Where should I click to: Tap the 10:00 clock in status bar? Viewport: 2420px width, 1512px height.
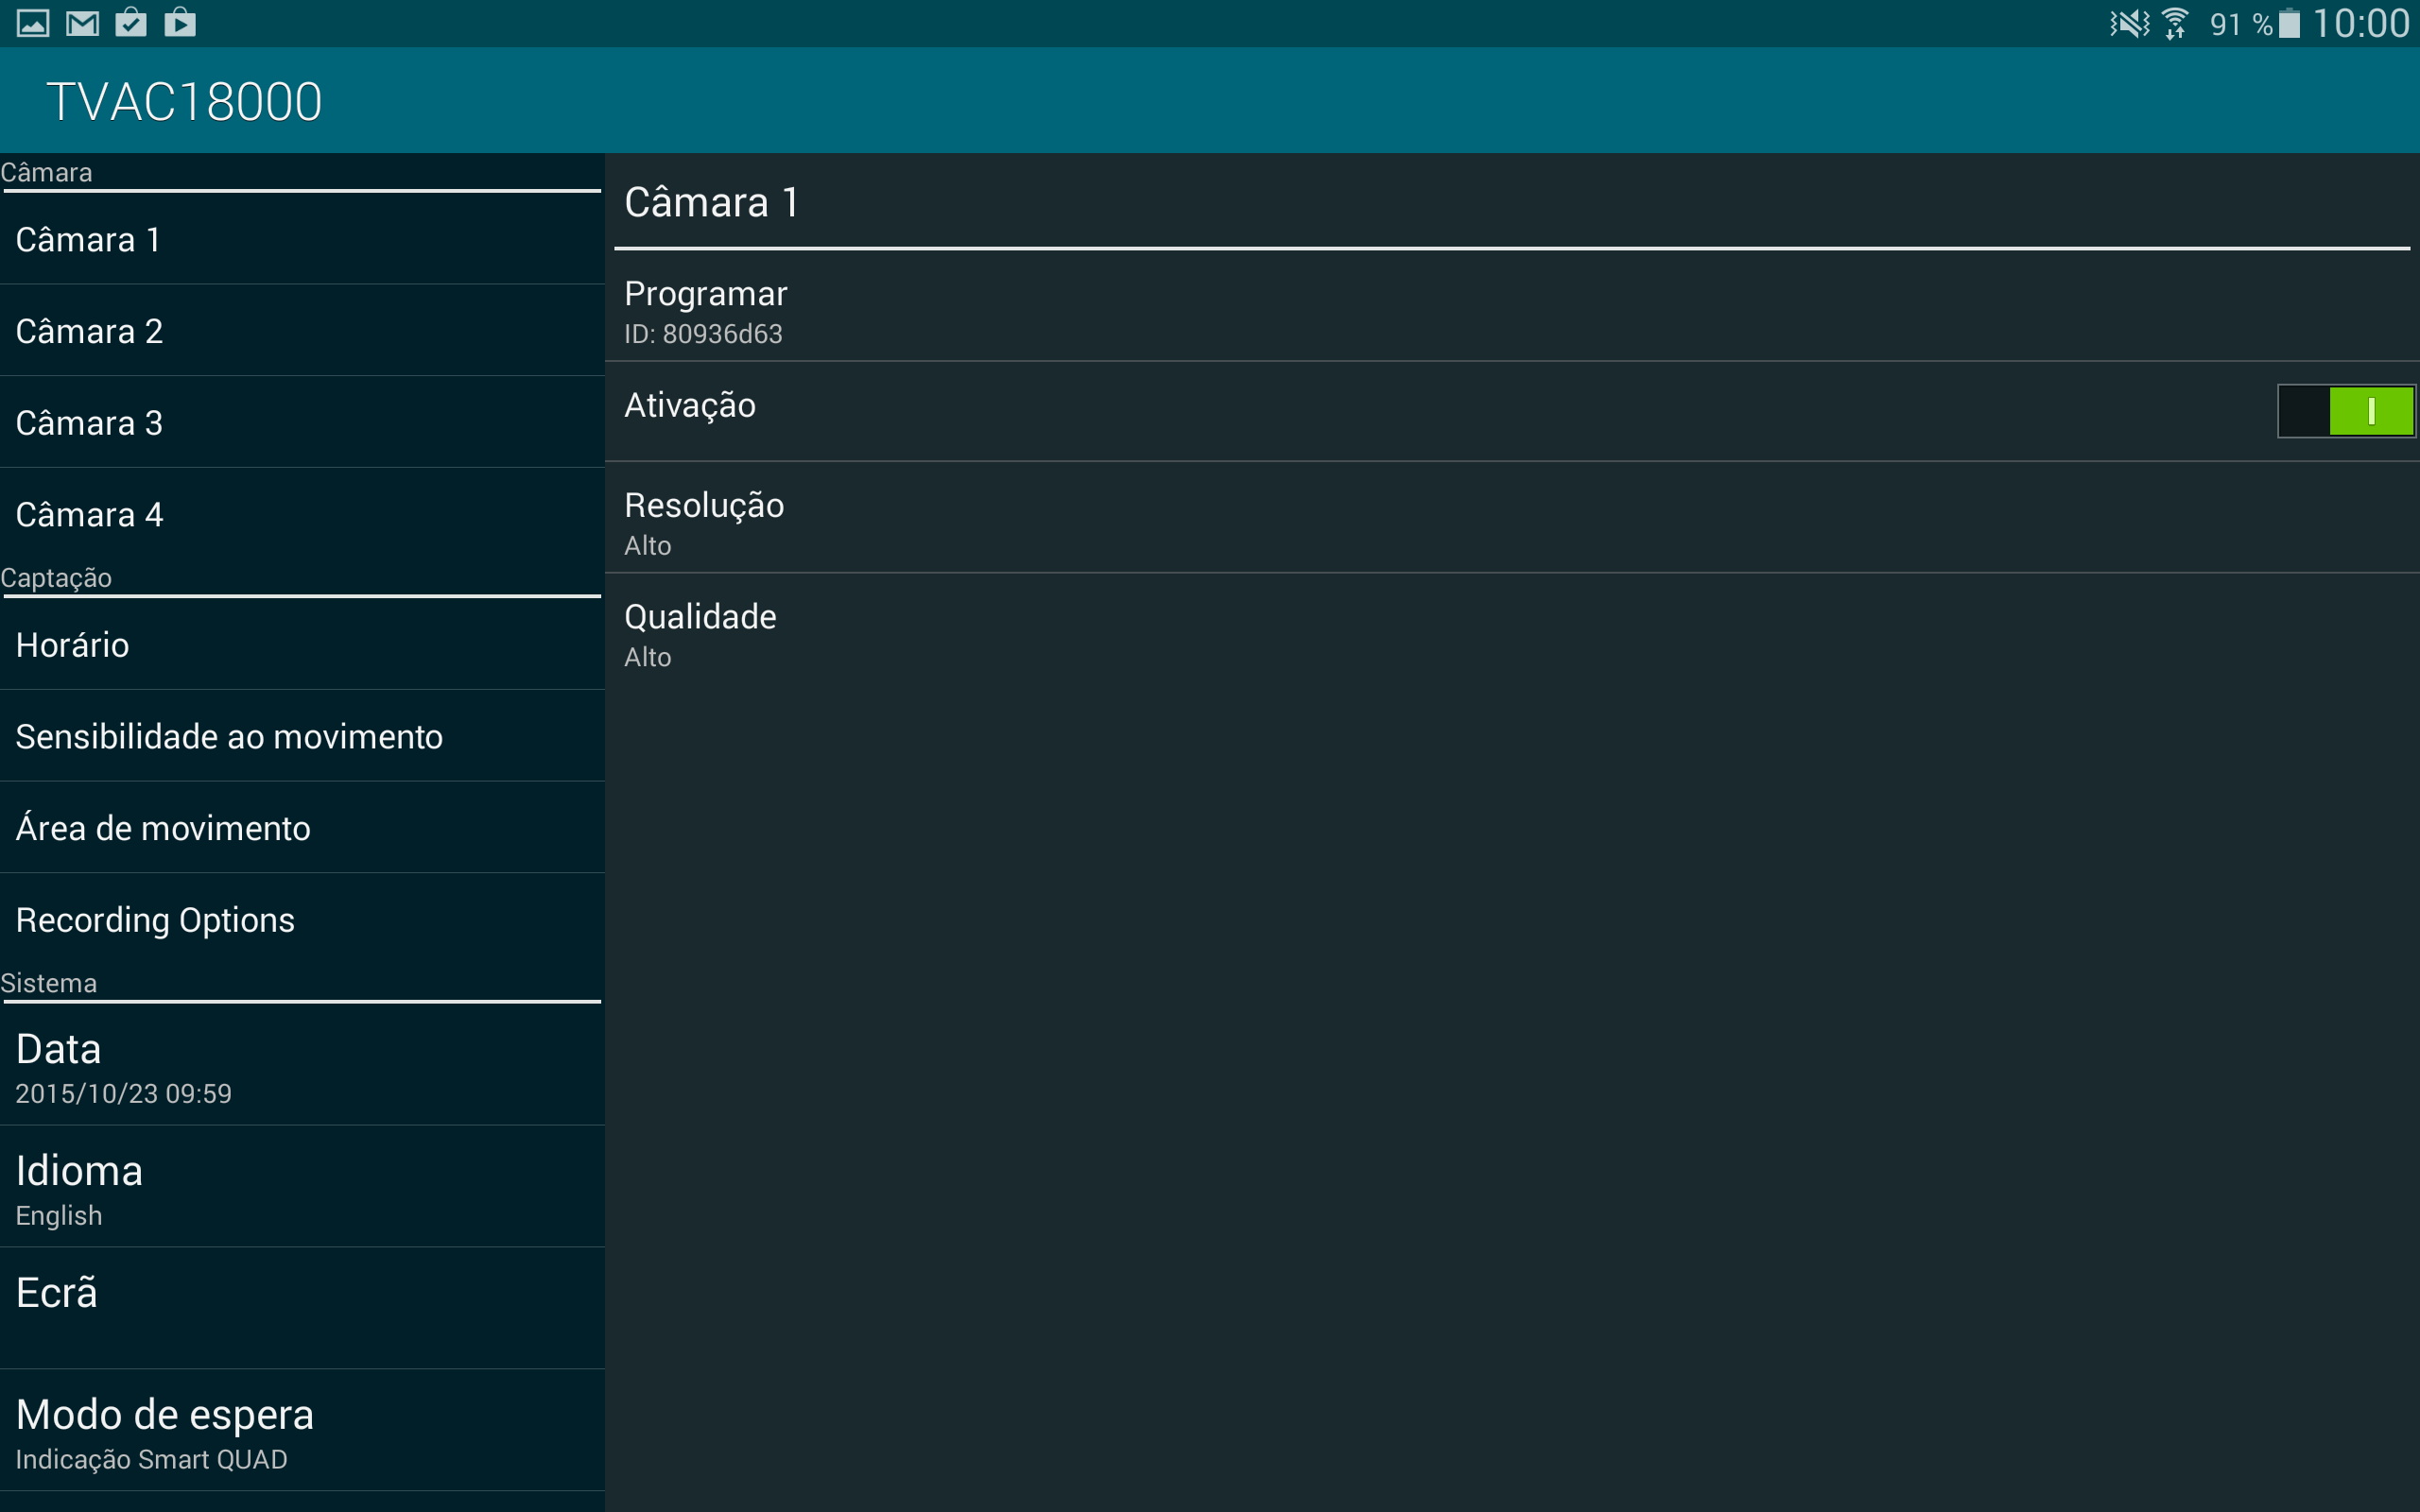[2361, 23]
